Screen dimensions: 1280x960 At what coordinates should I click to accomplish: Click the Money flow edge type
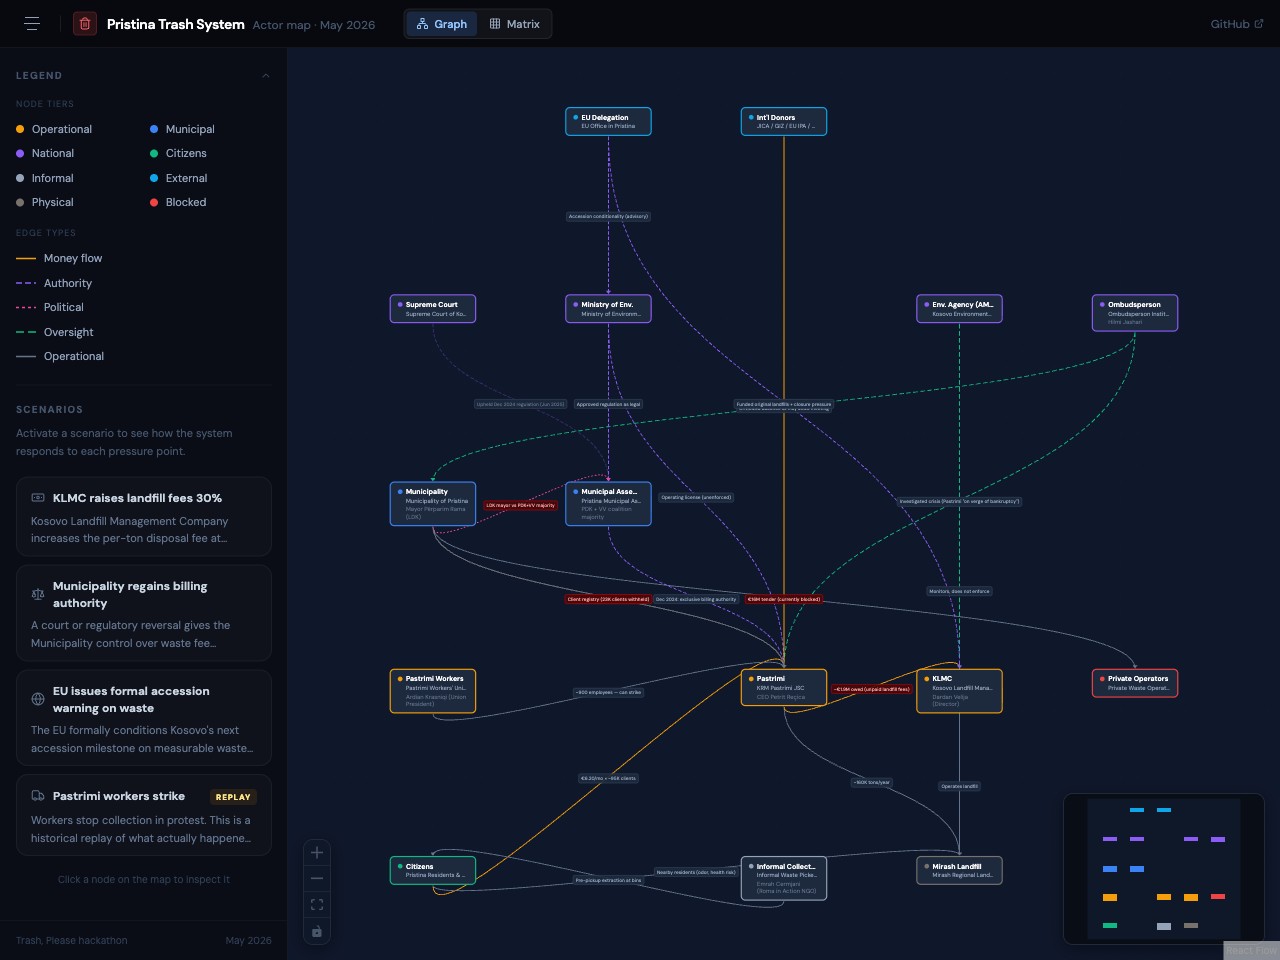tap(60, 258)
